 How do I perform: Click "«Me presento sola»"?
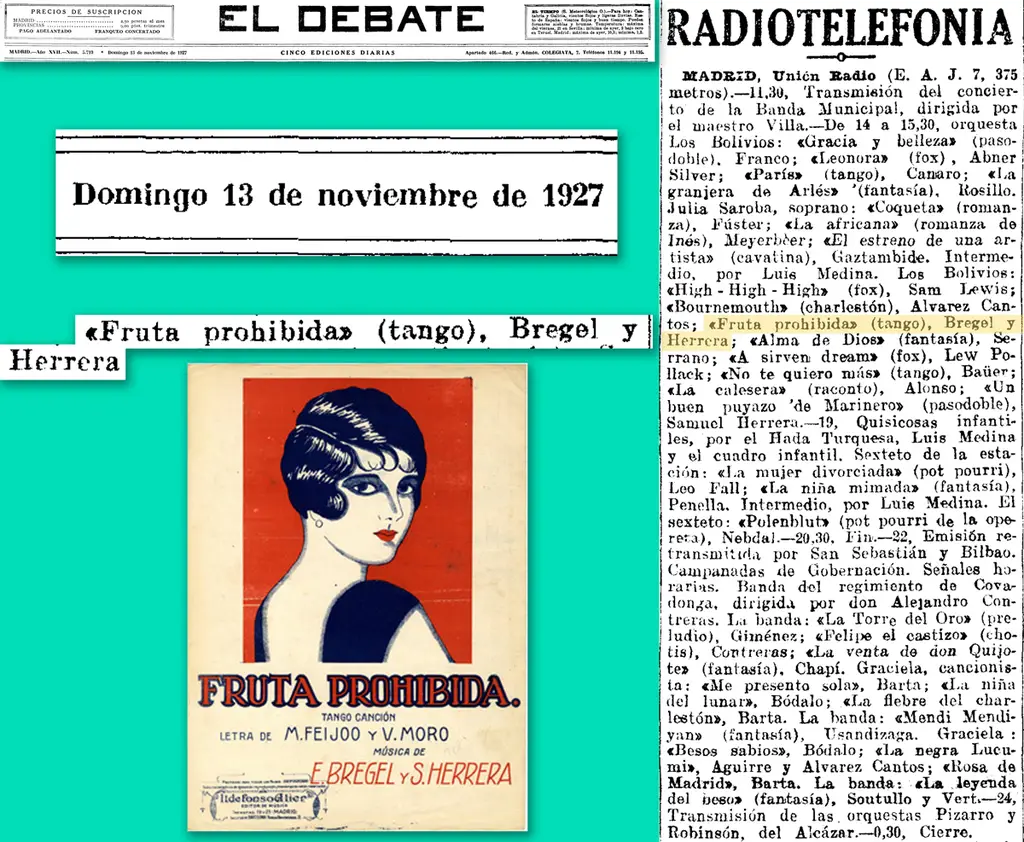coord(781,685)
